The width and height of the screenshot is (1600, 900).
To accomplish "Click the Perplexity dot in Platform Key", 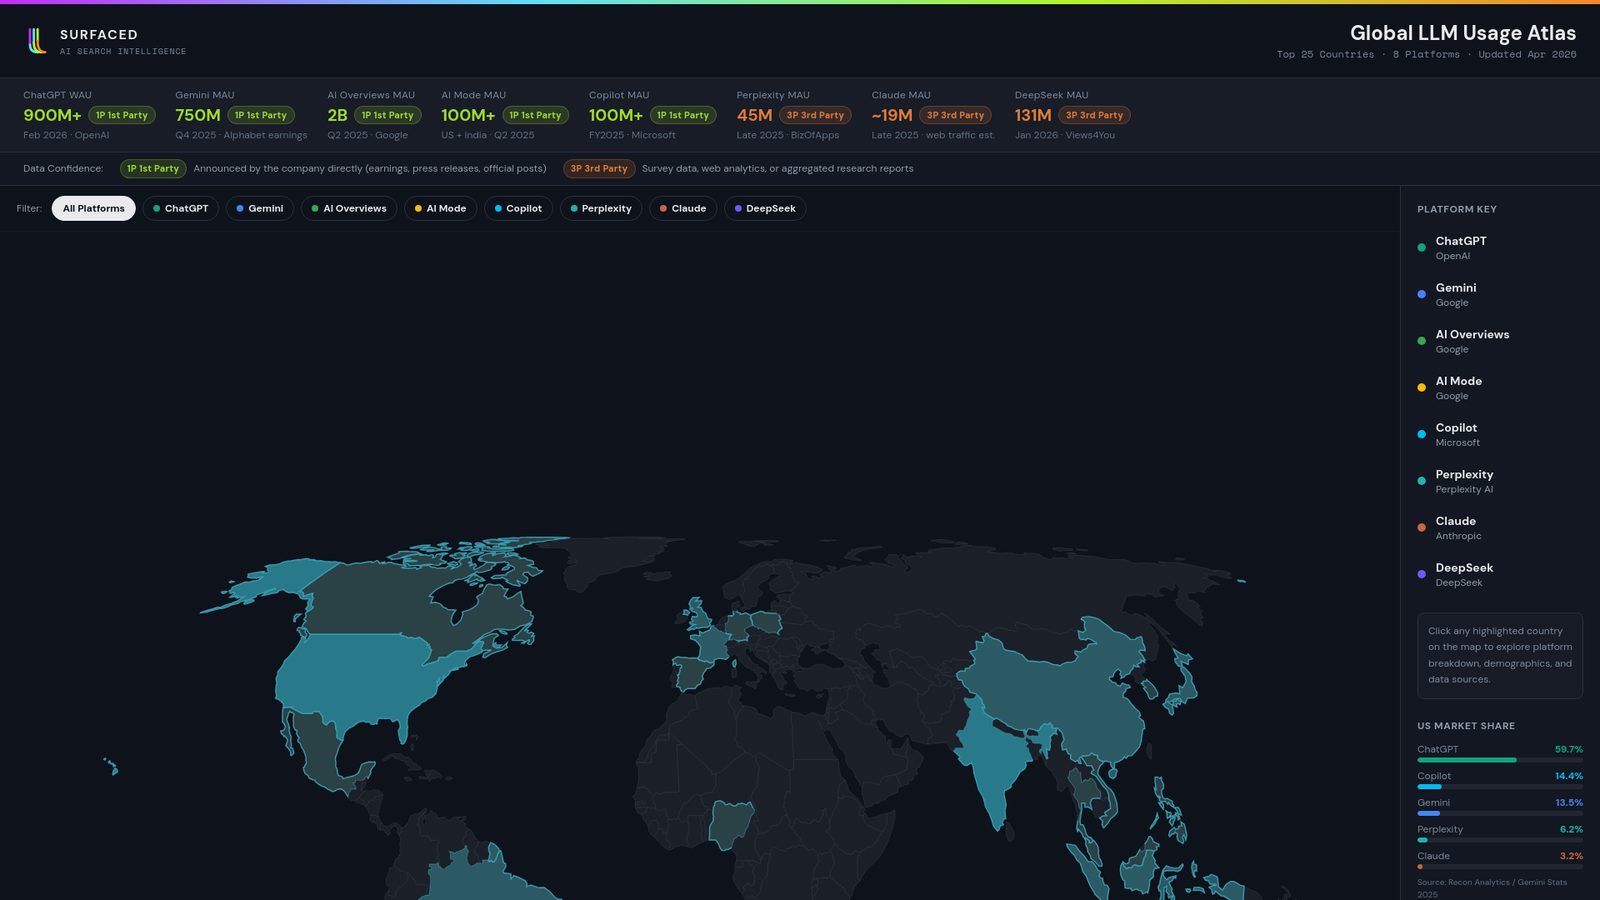I will pyautogui.click(x=1422, y=481).
